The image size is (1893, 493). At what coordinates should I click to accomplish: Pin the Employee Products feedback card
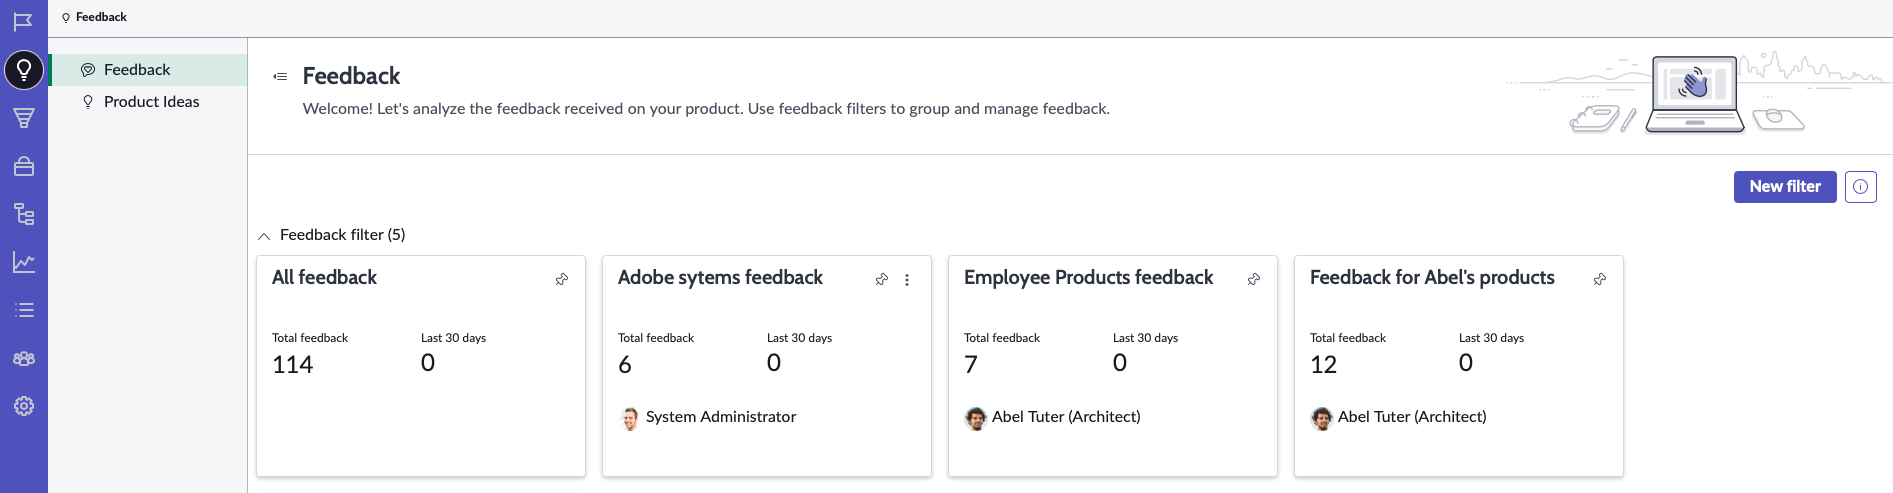click(1254, 279)
